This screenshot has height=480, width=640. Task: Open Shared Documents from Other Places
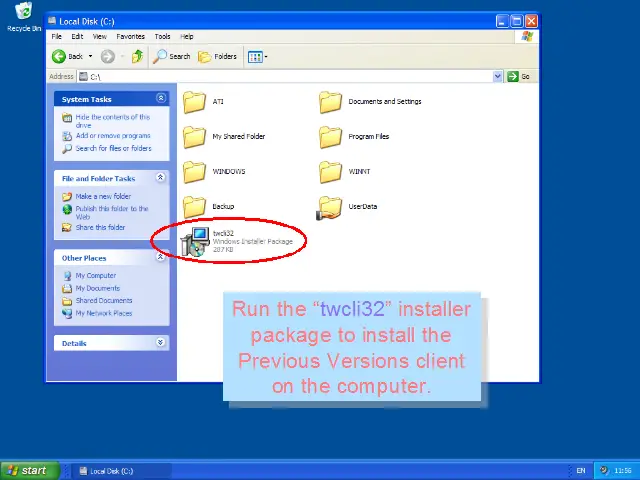coord(104,300)
